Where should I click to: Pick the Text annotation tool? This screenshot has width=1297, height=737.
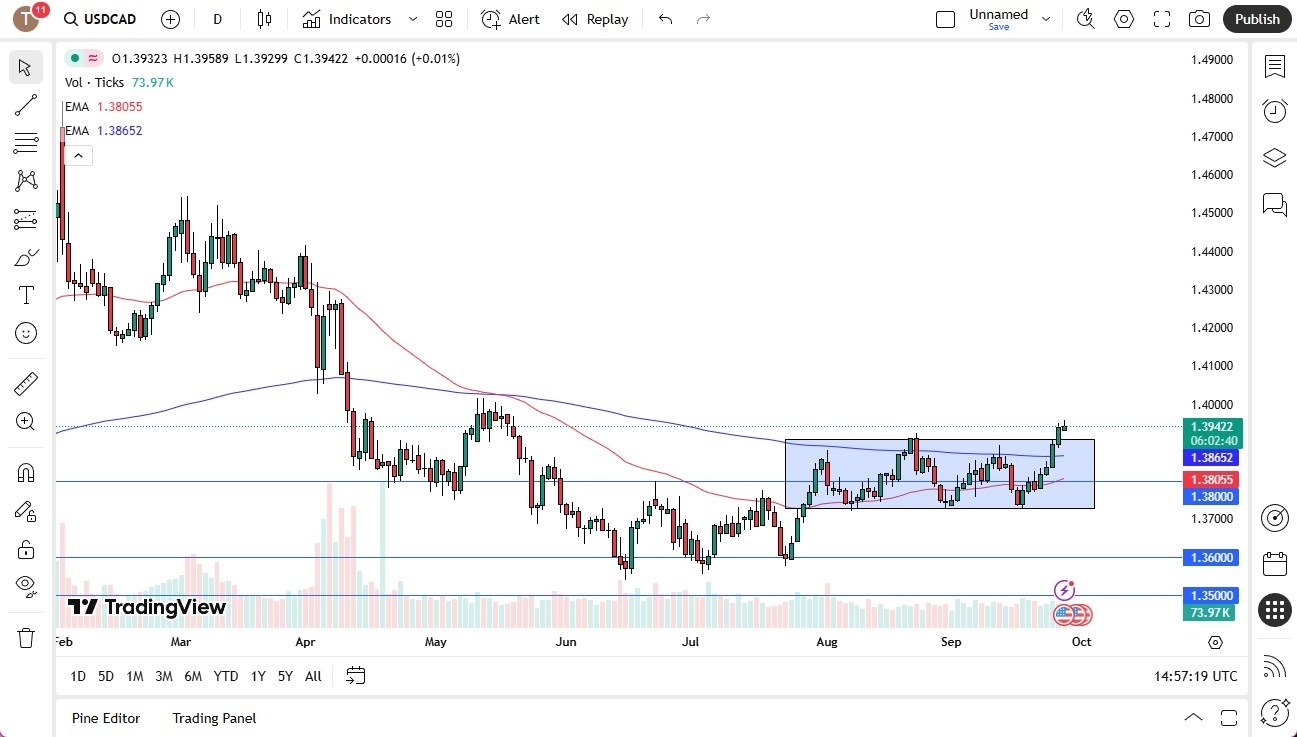click(25, 294)
